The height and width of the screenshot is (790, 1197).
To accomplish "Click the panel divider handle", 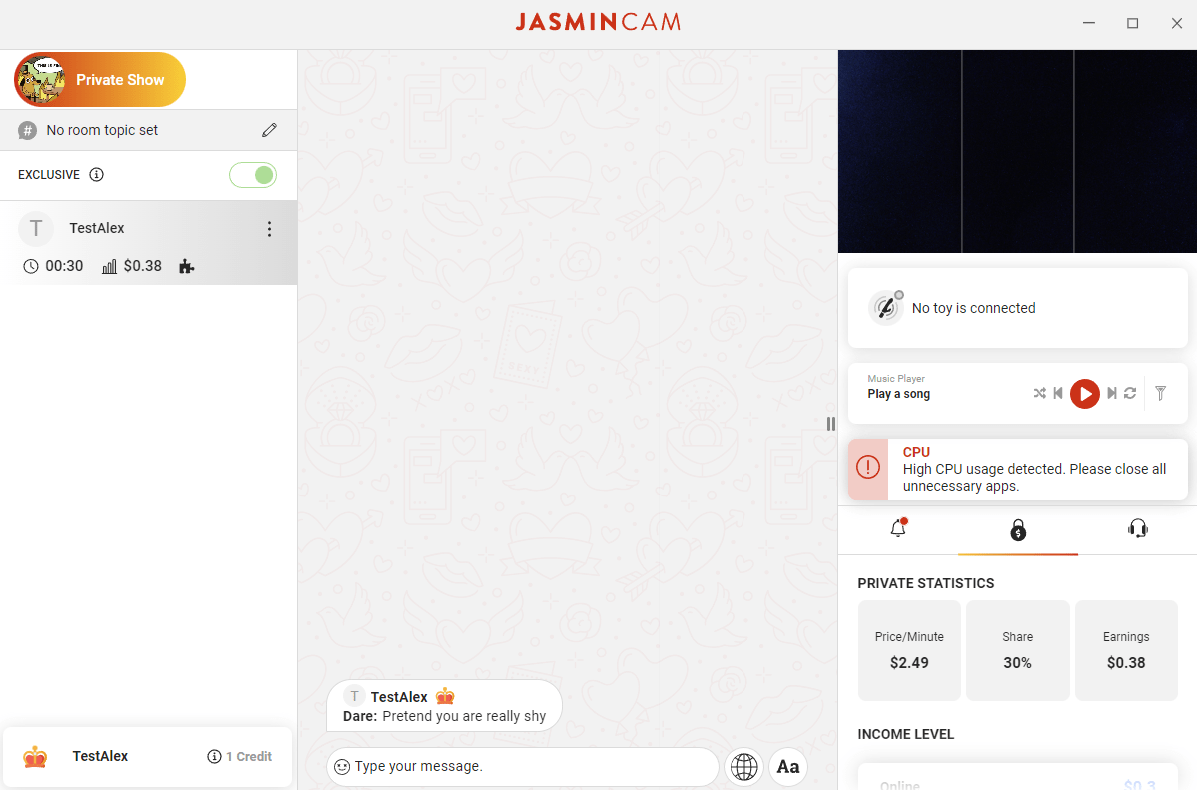I will coord(831,424).
